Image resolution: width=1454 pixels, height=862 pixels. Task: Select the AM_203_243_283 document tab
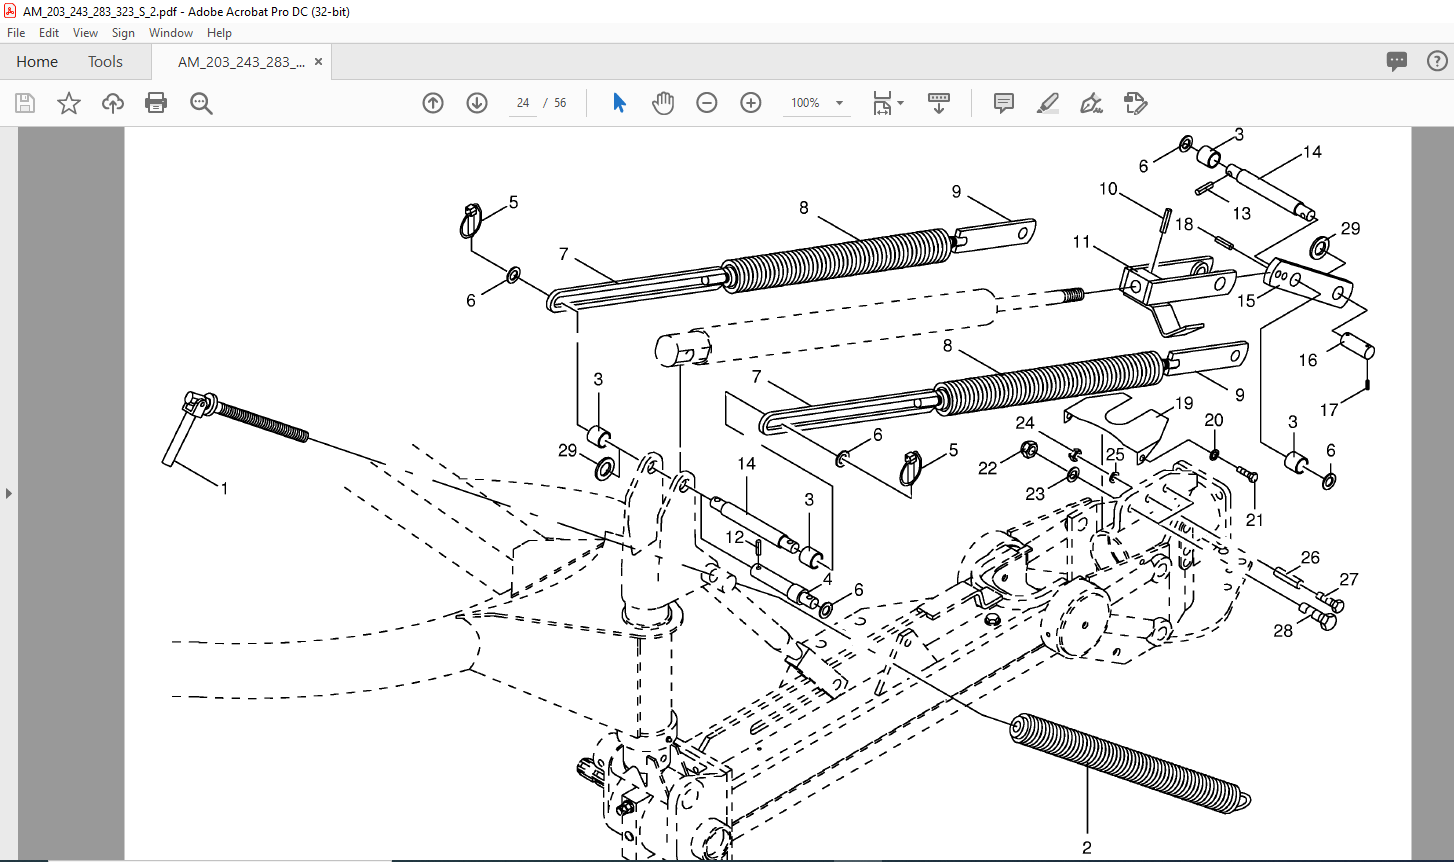[x=241, y=62]
